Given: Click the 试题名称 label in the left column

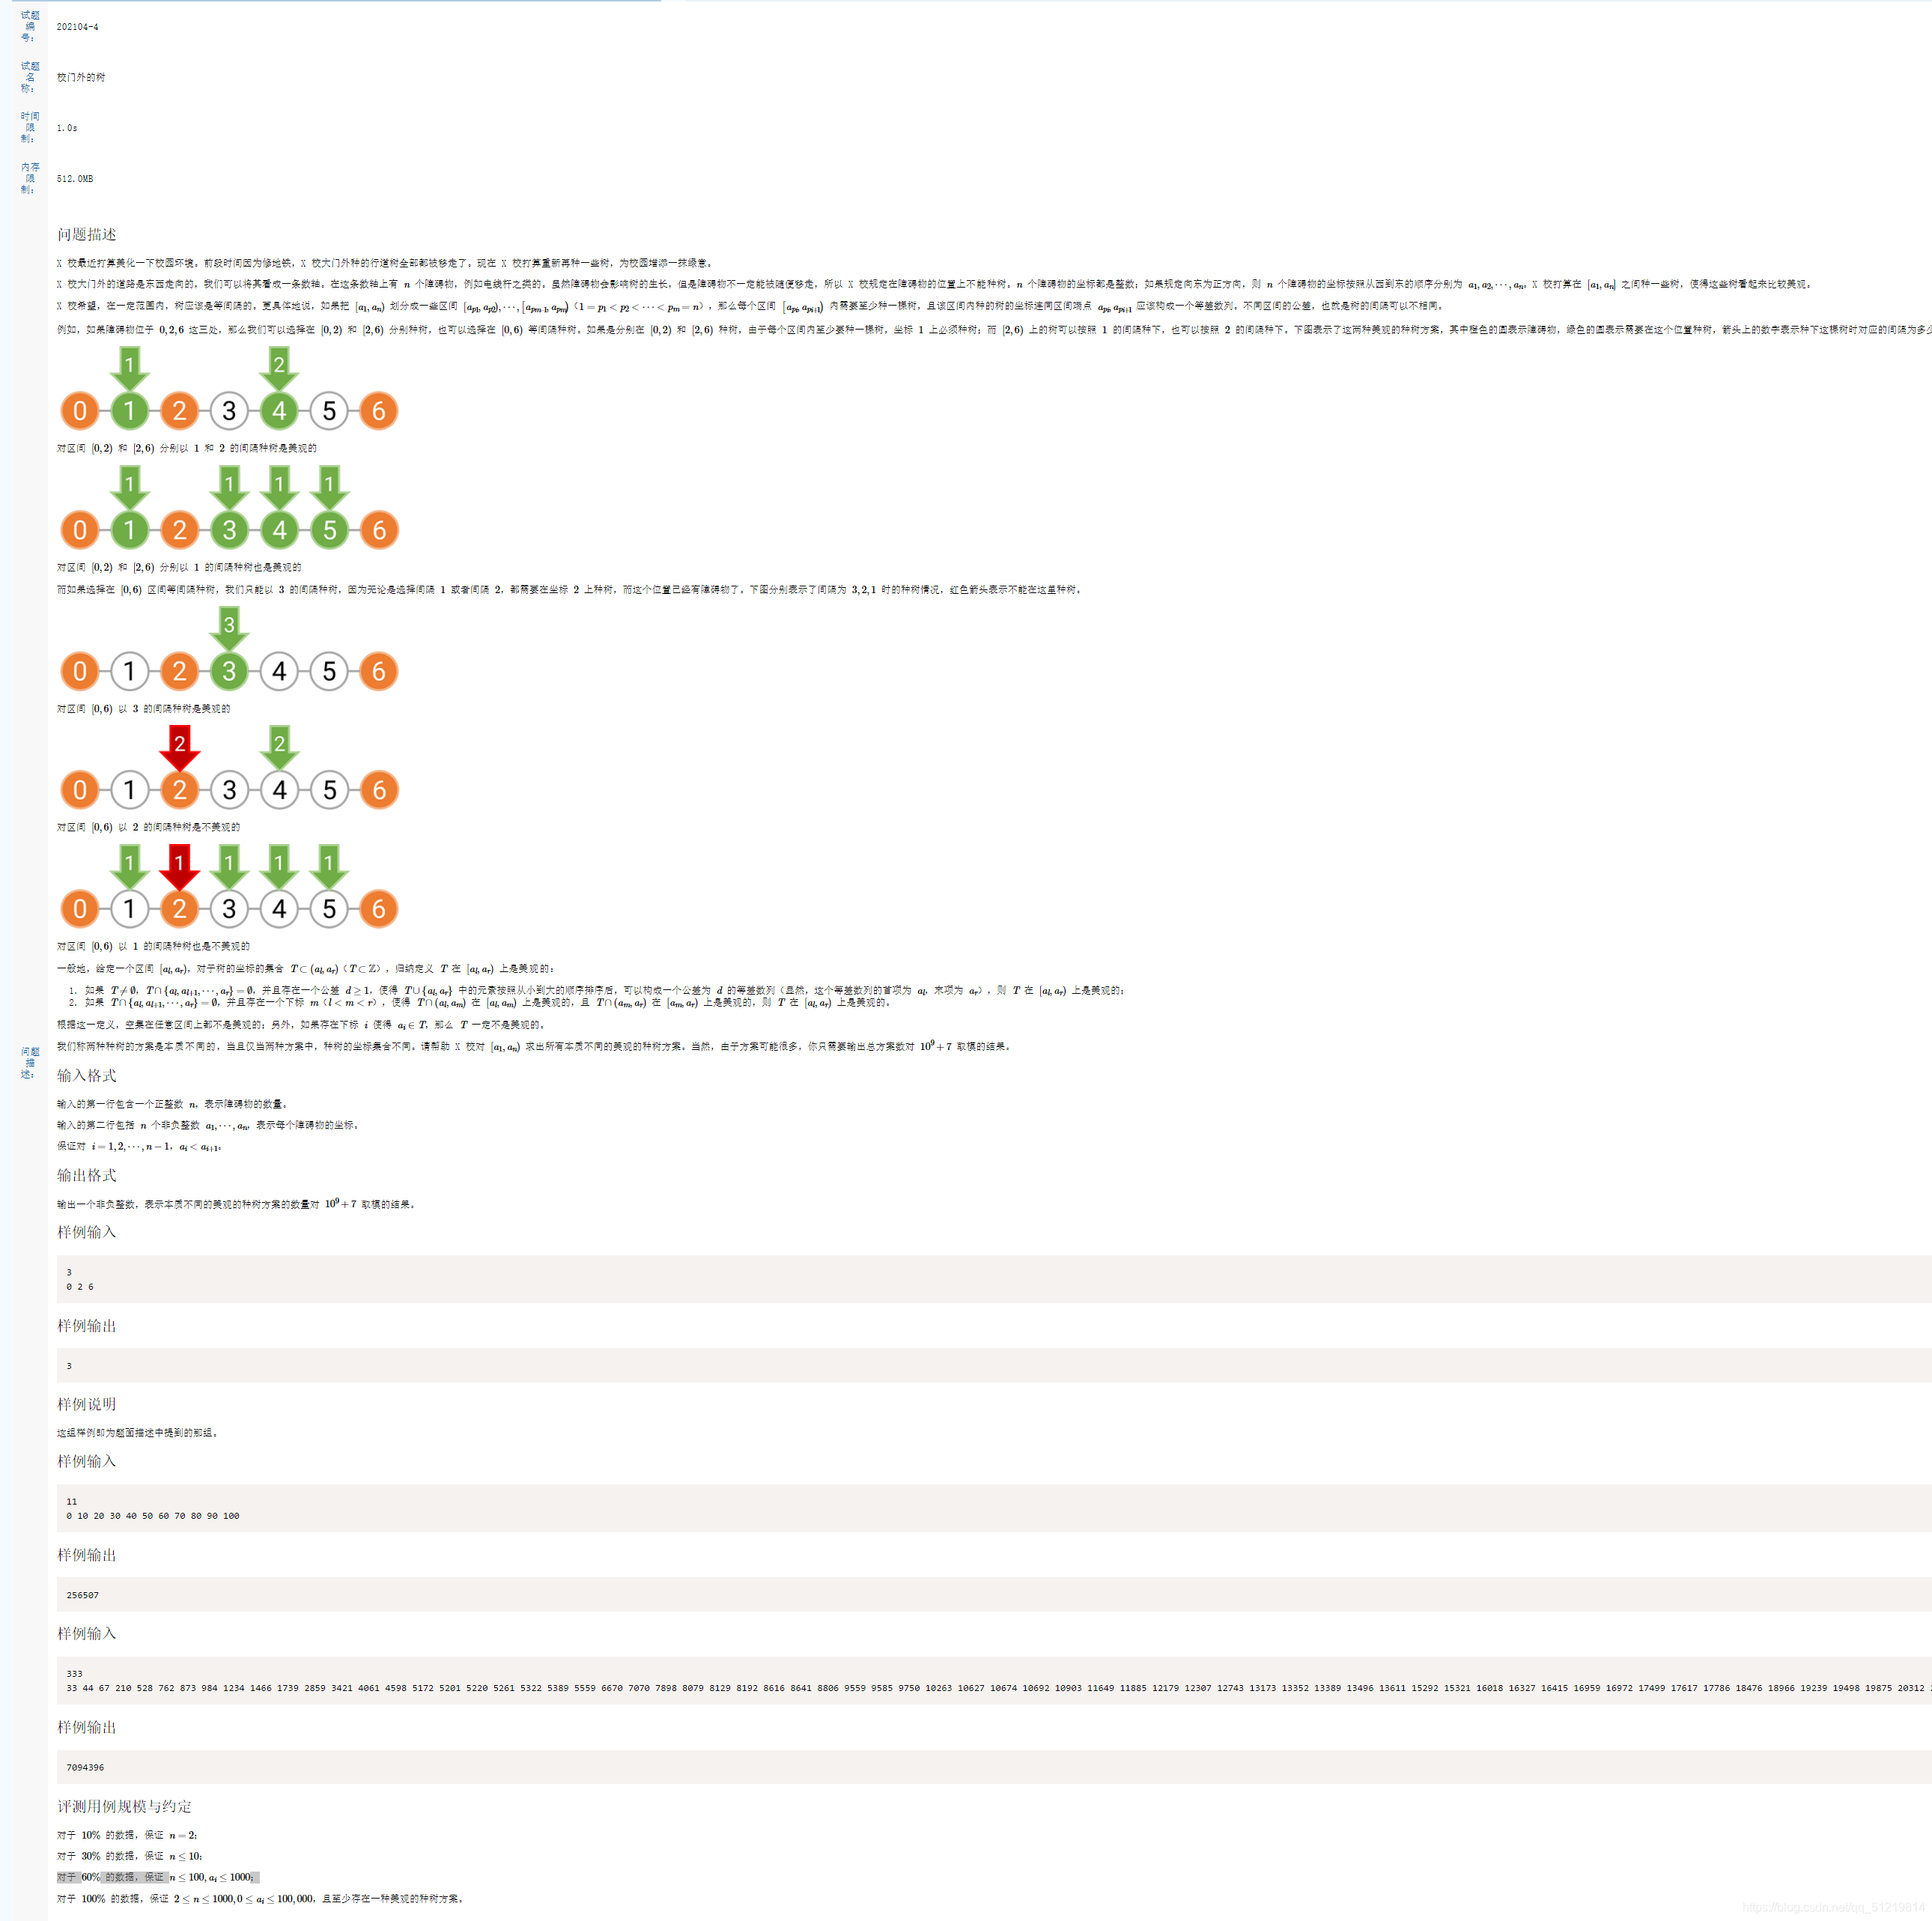Looking at the screenshot, I should 30,77.
